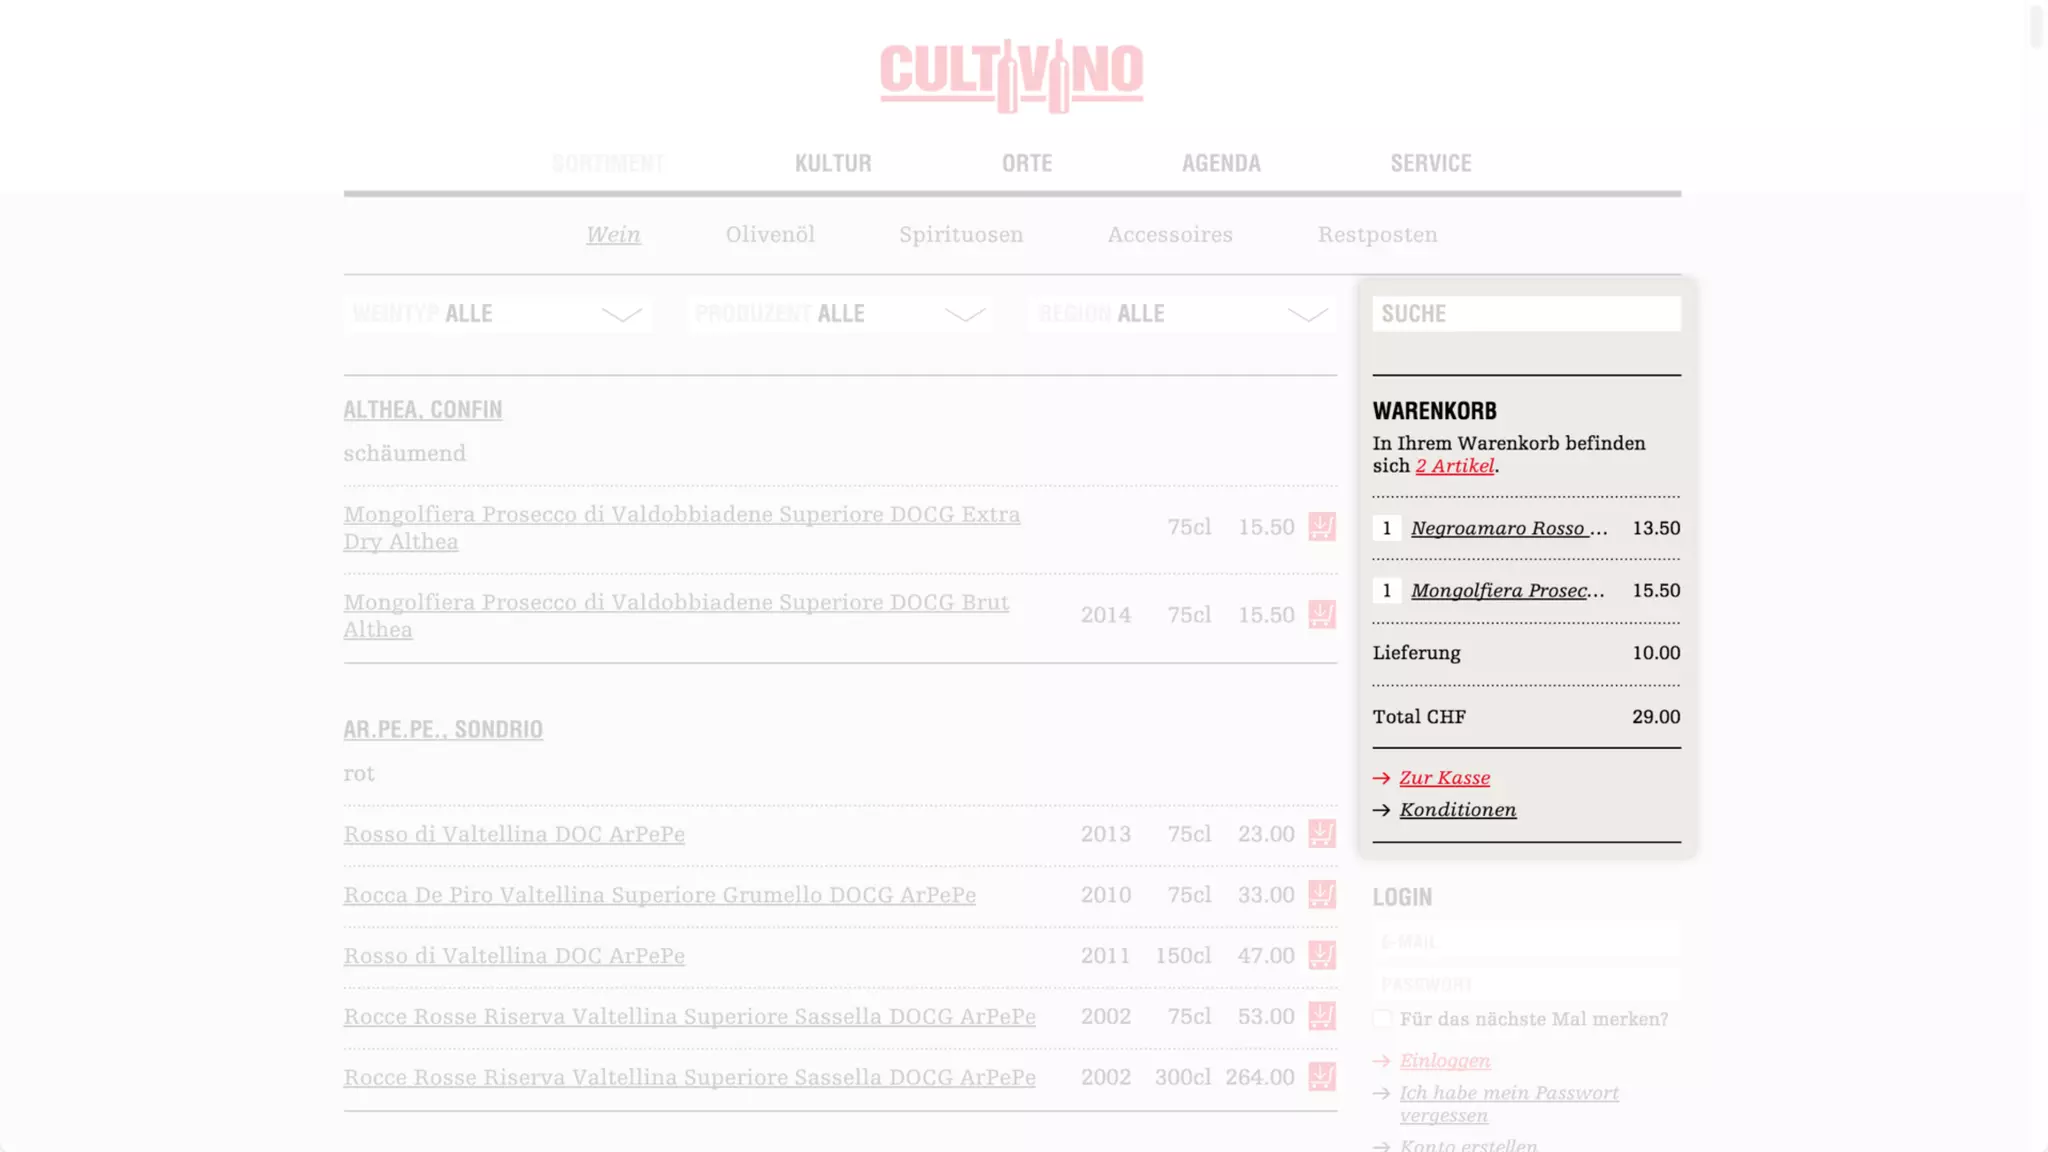Check 'Für das nächste Mal merken' box
Viewport: 2048px width, 1152px height.
click(x=1382, y=1019)
